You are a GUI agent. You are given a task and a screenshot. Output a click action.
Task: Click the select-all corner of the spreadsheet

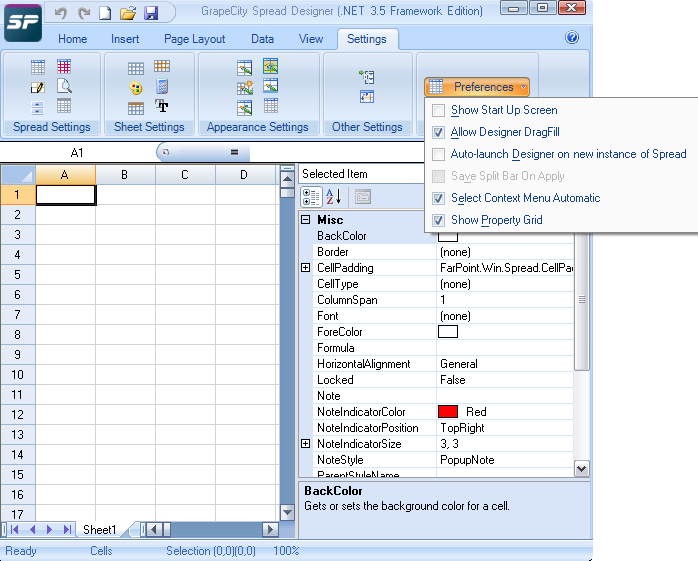[x=18, y=175]
